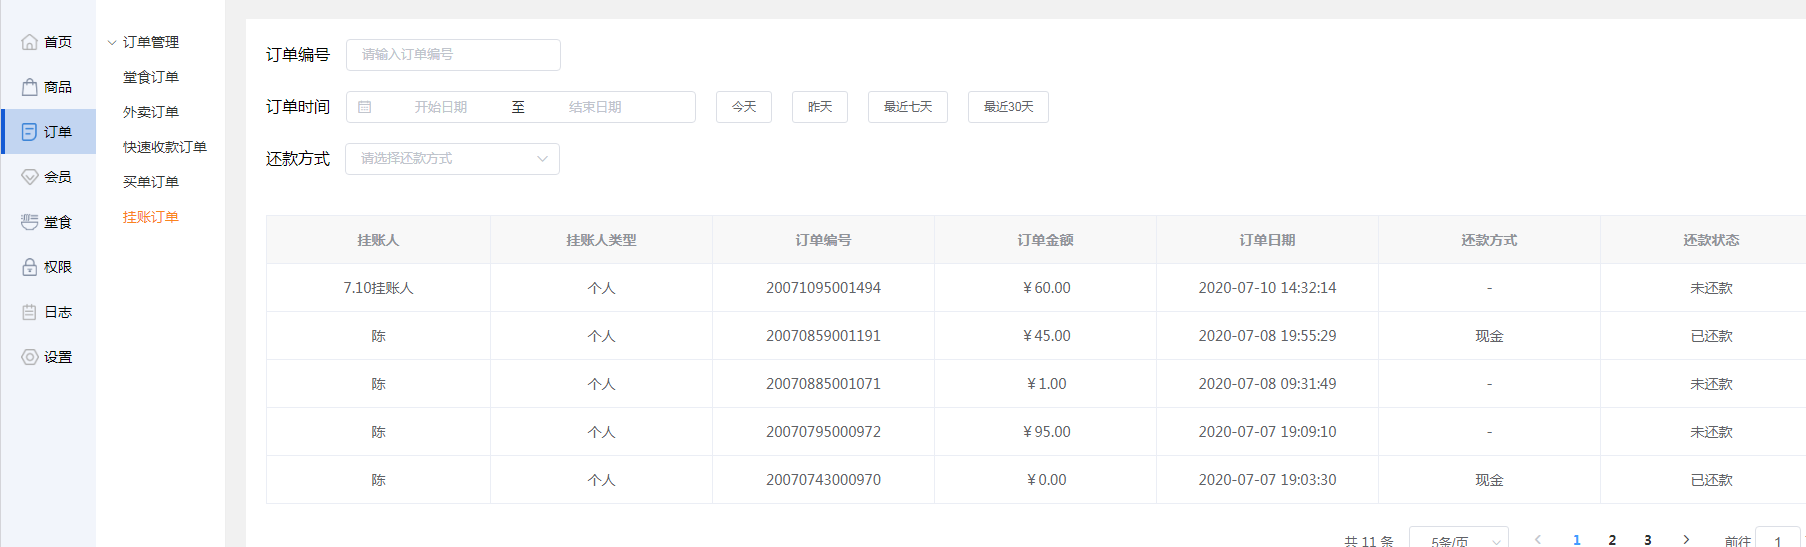Viewport: 1806px width, 547px height.
Task: Click the order number input field
Action: (453, 55)
